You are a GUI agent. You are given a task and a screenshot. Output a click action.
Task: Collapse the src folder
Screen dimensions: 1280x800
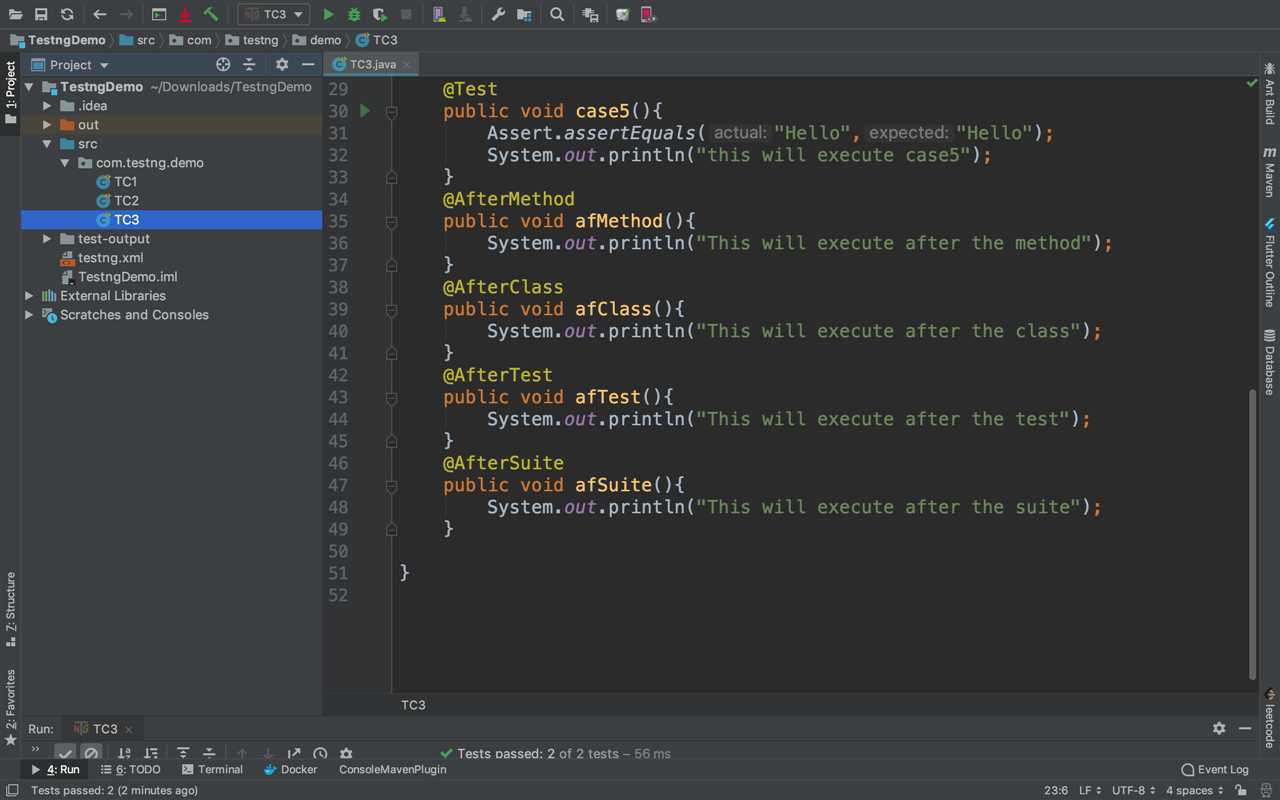pos(47,144)
